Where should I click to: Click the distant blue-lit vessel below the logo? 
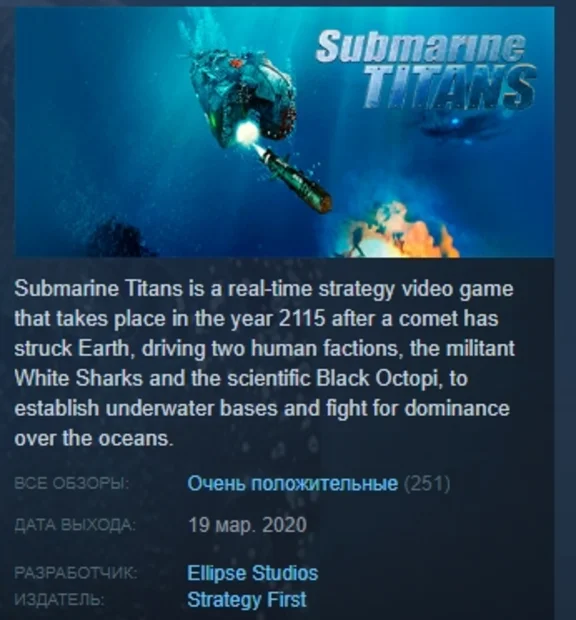click(x=457, y=127)
